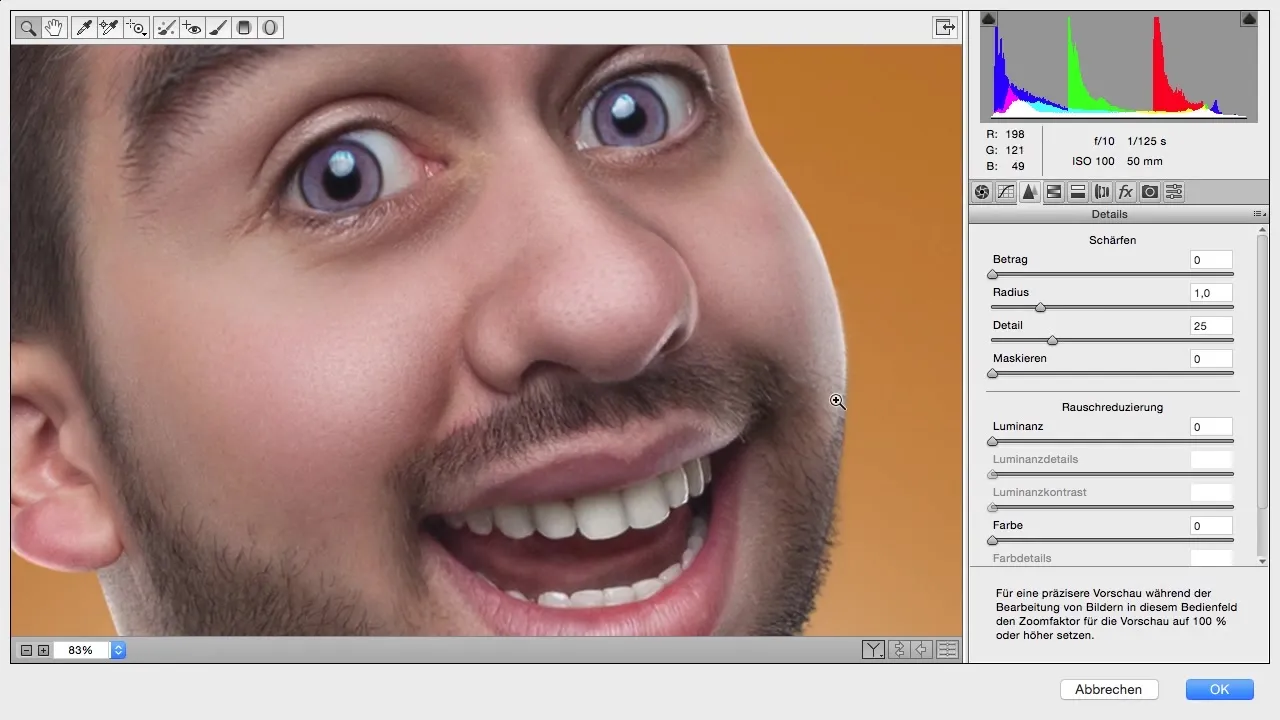Click the 83% zoom level field
The height and width of the screenshot is (720, 1280).
[x=82, y=650]
